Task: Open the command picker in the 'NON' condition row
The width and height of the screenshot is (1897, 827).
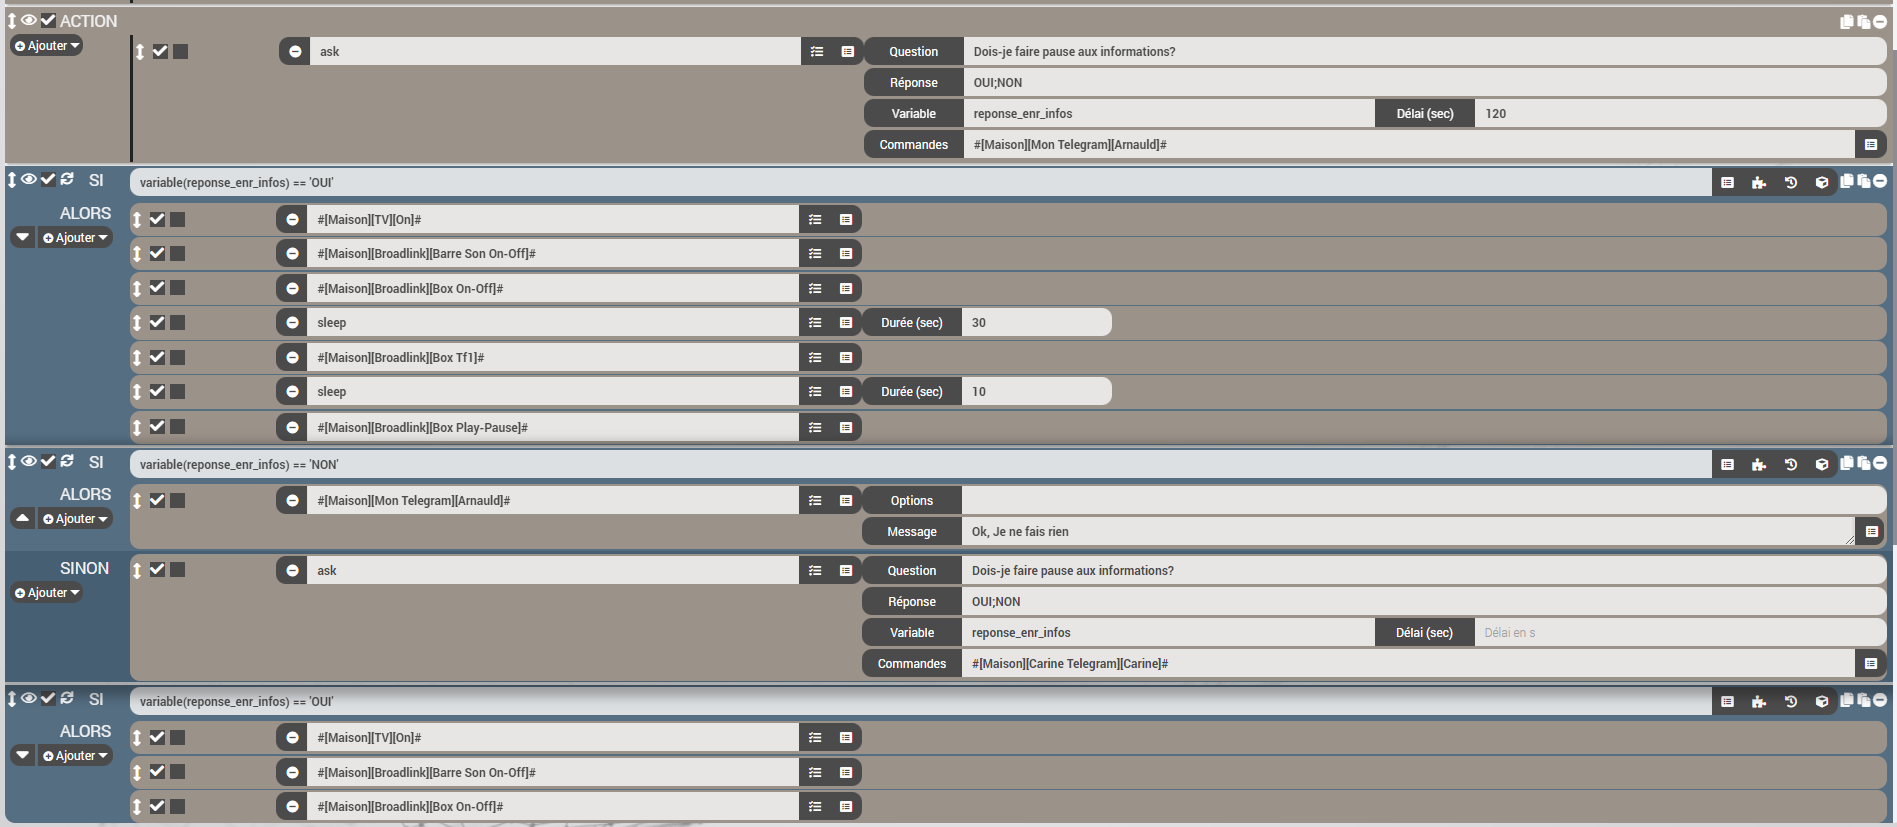Action: tap(1727, 464)
